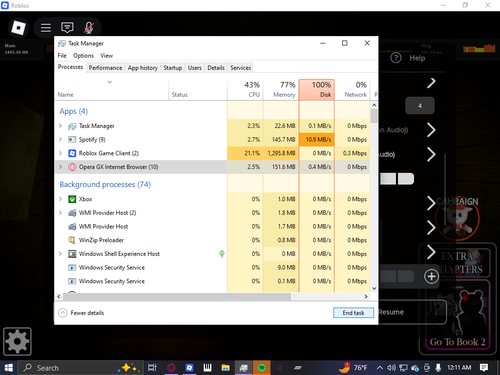This screenshot has width=500, height=375.
Task: Expand the Roblox Game Client (2) group
Action: 60,153
